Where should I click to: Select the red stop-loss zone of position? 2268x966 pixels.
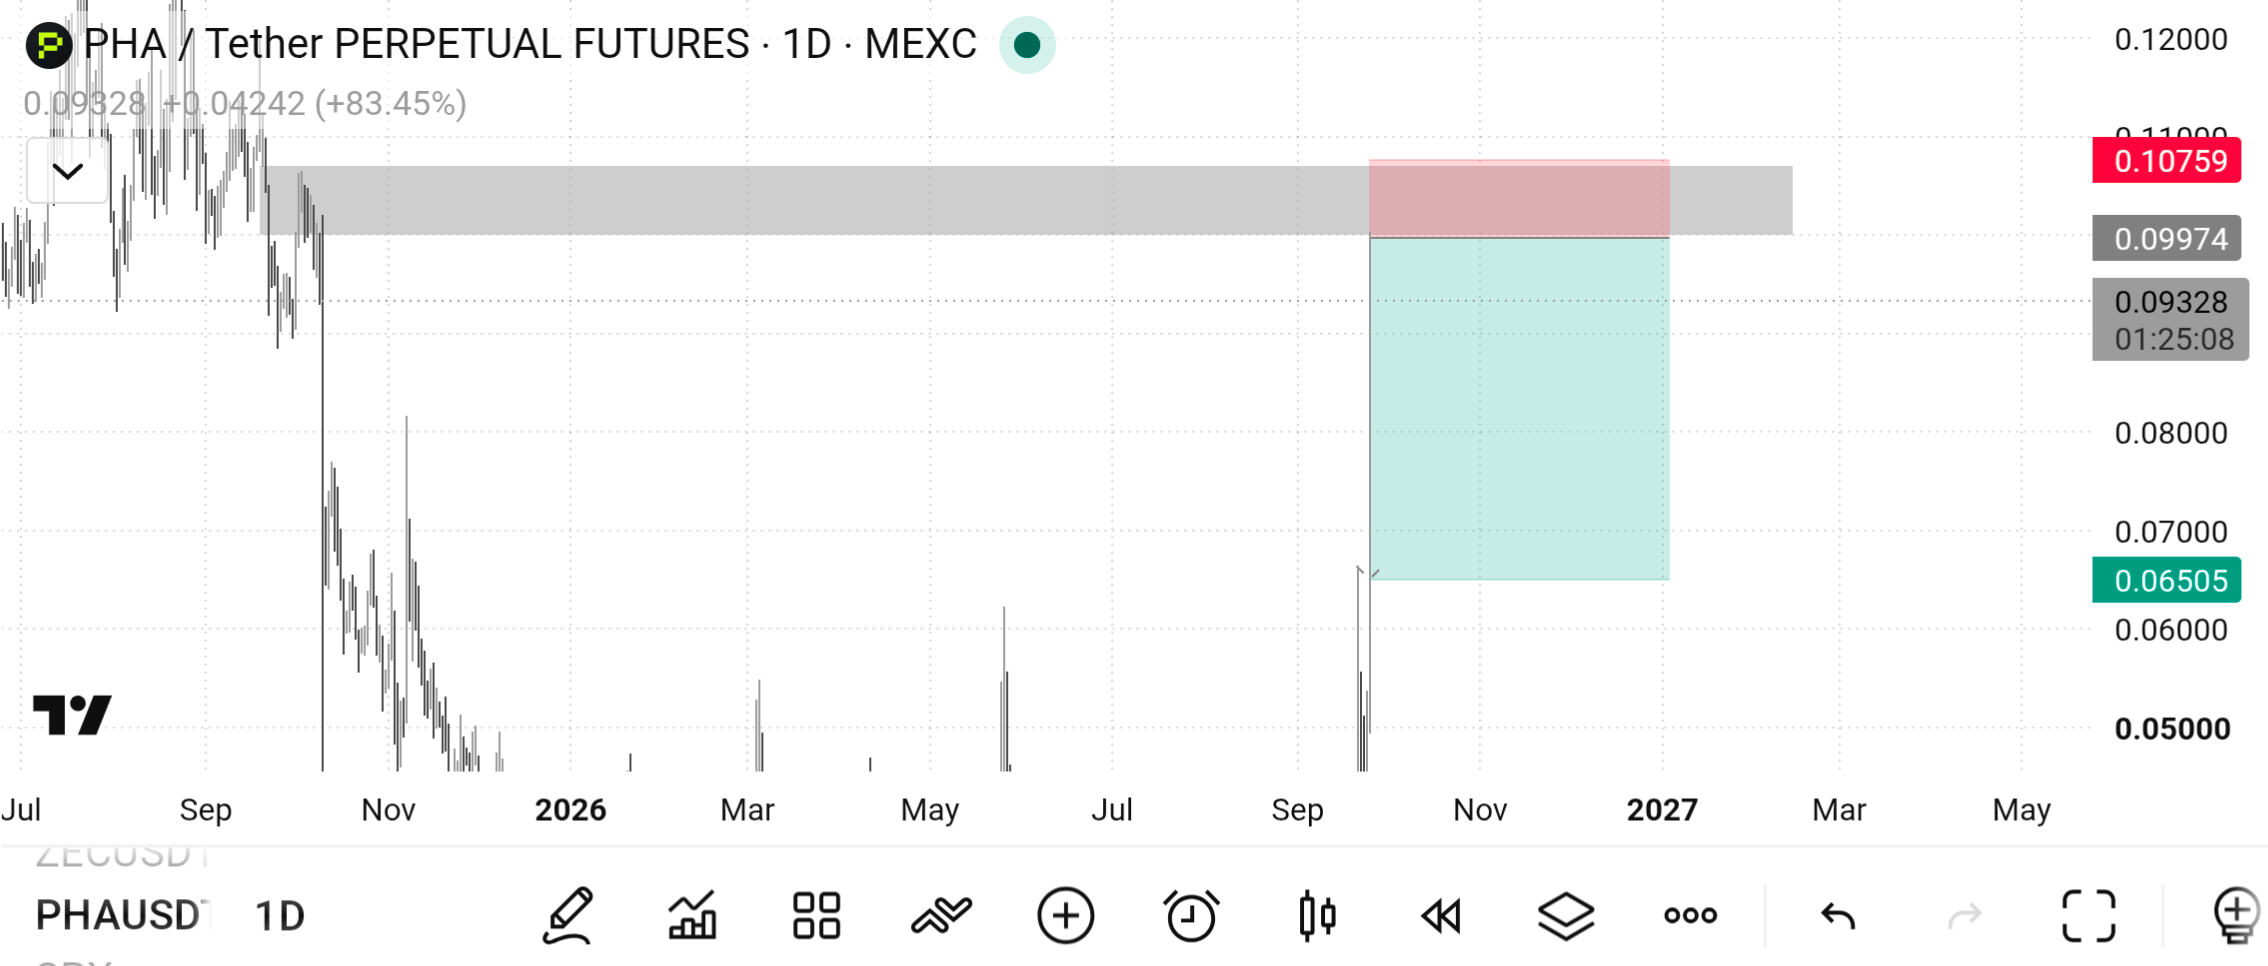[1519, 198]
